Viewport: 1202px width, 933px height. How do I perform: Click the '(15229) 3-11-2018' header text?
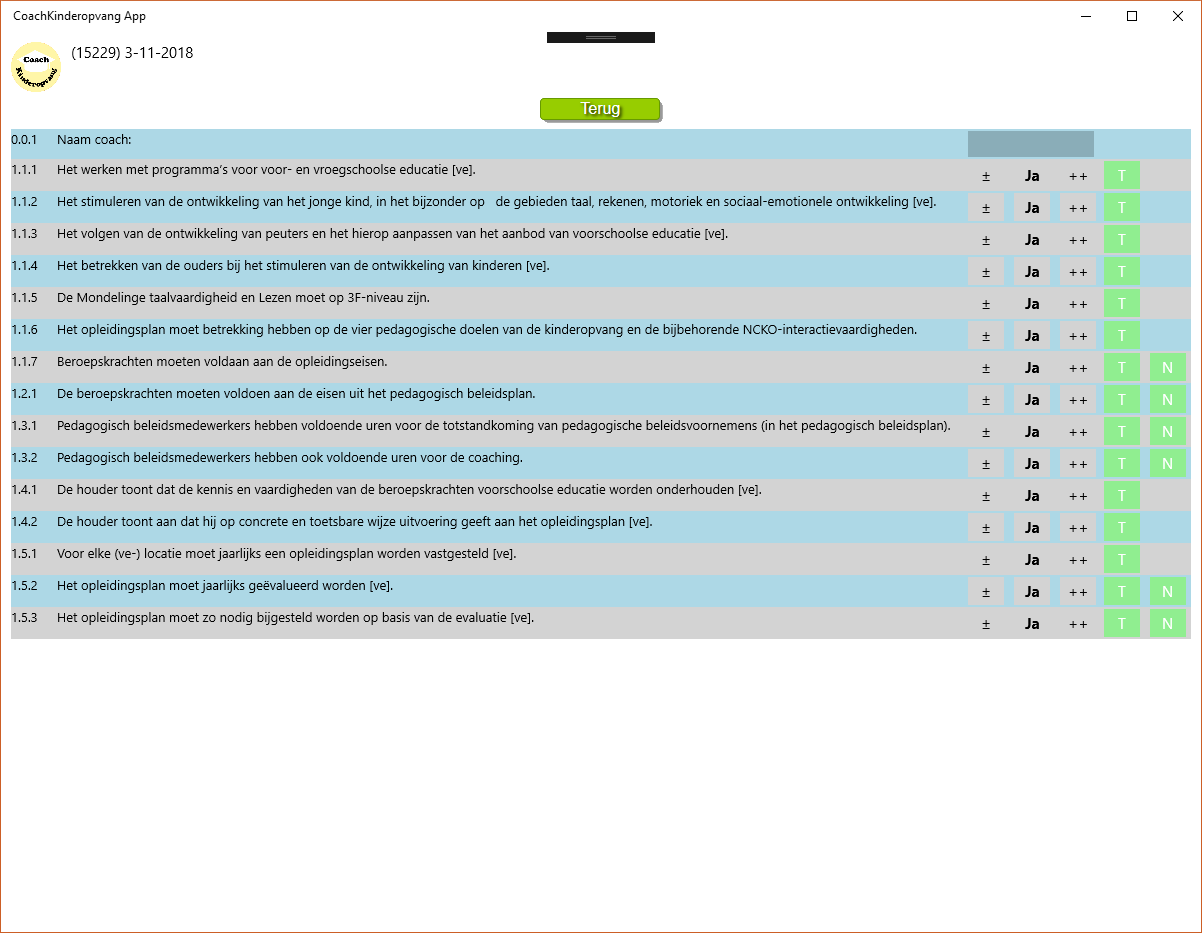pyautogui.click(x=132, y=53)
